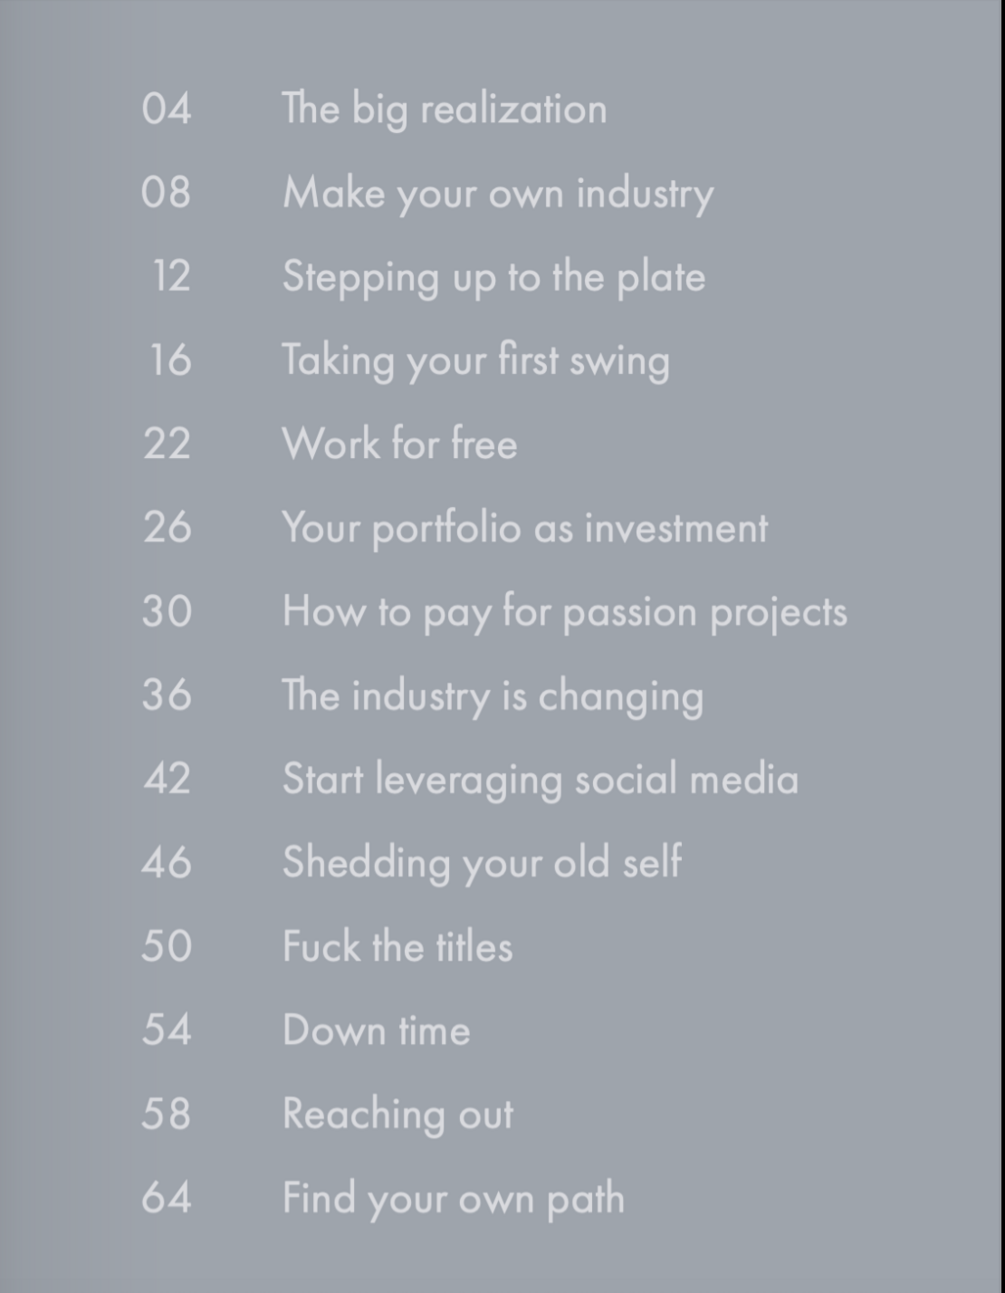
Task: Select 'How to pay for passion projects'
Action: pyautogui.click(x=565, y=612)
